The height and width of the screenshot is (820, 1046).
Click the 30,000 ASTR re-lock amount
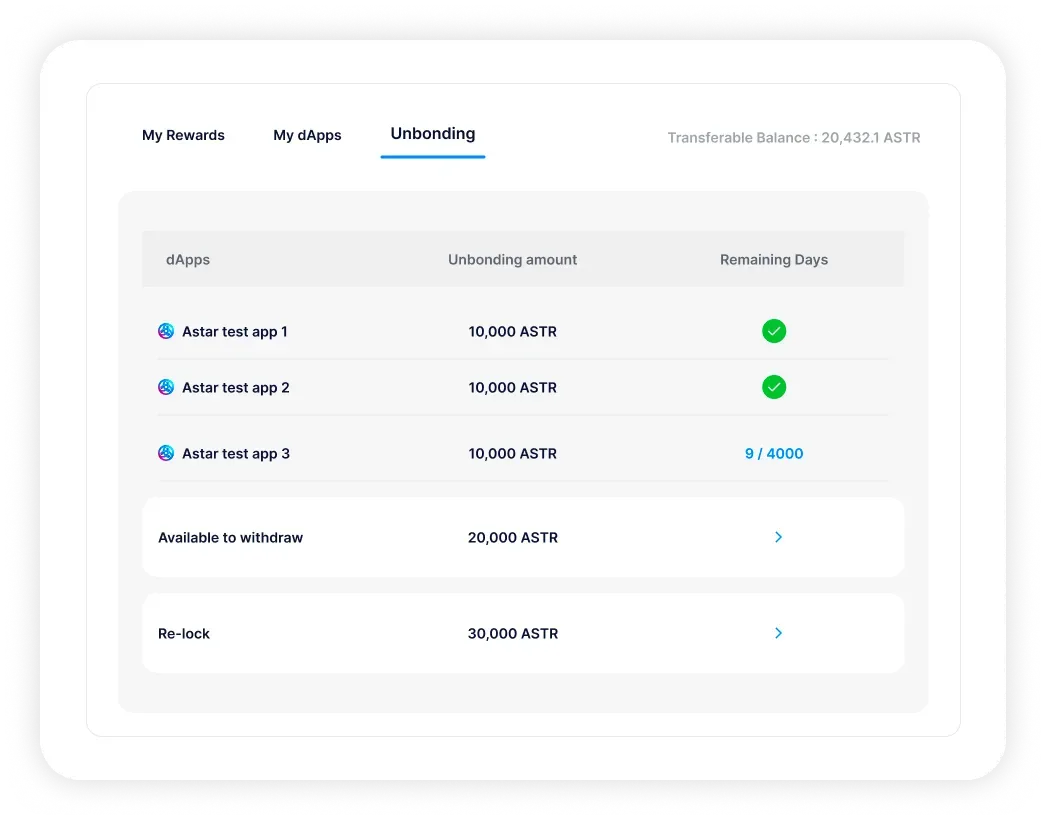[x=512, y=634]
